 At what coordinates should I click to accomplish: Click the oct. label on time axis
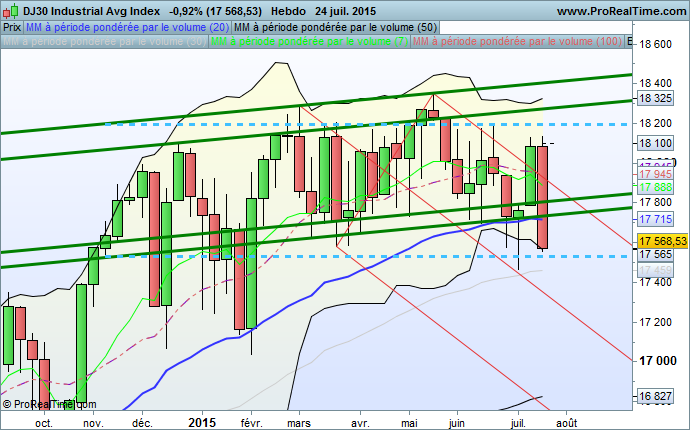pyautogui.click(x=44, y=423)
